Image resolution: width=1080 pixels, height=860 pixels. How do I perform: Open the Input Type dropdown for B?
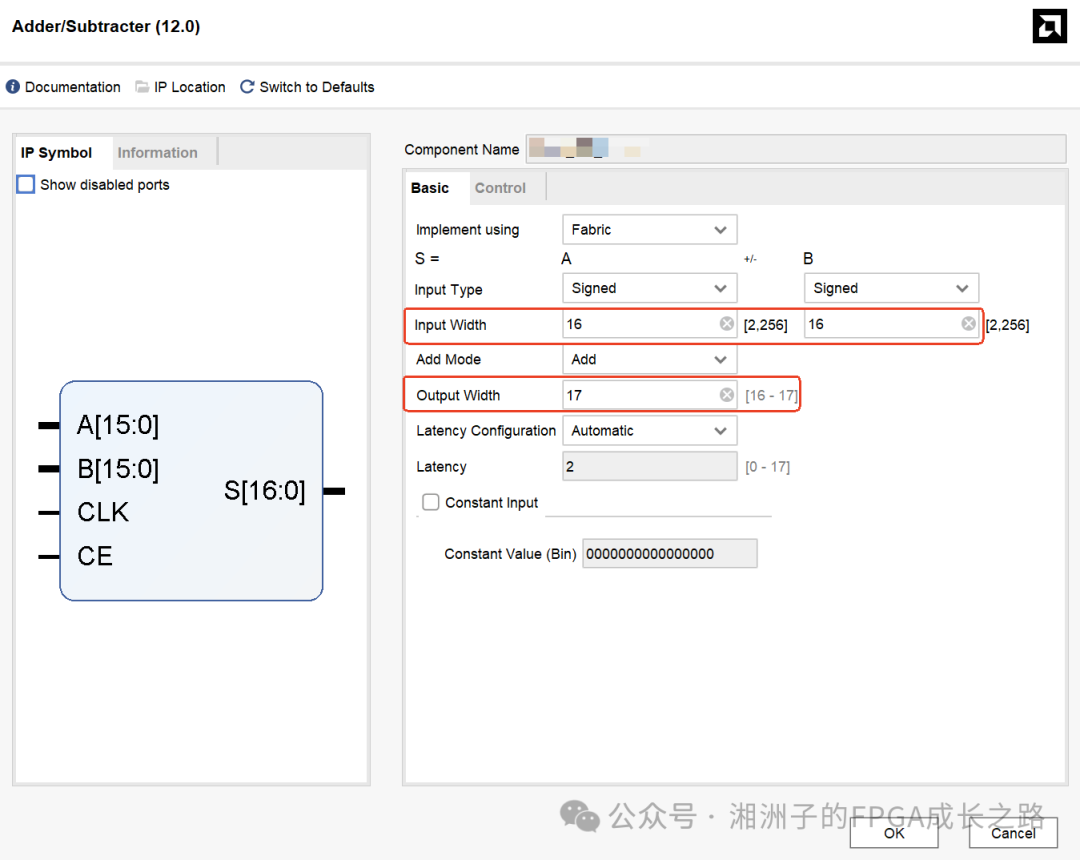(891, 288)
